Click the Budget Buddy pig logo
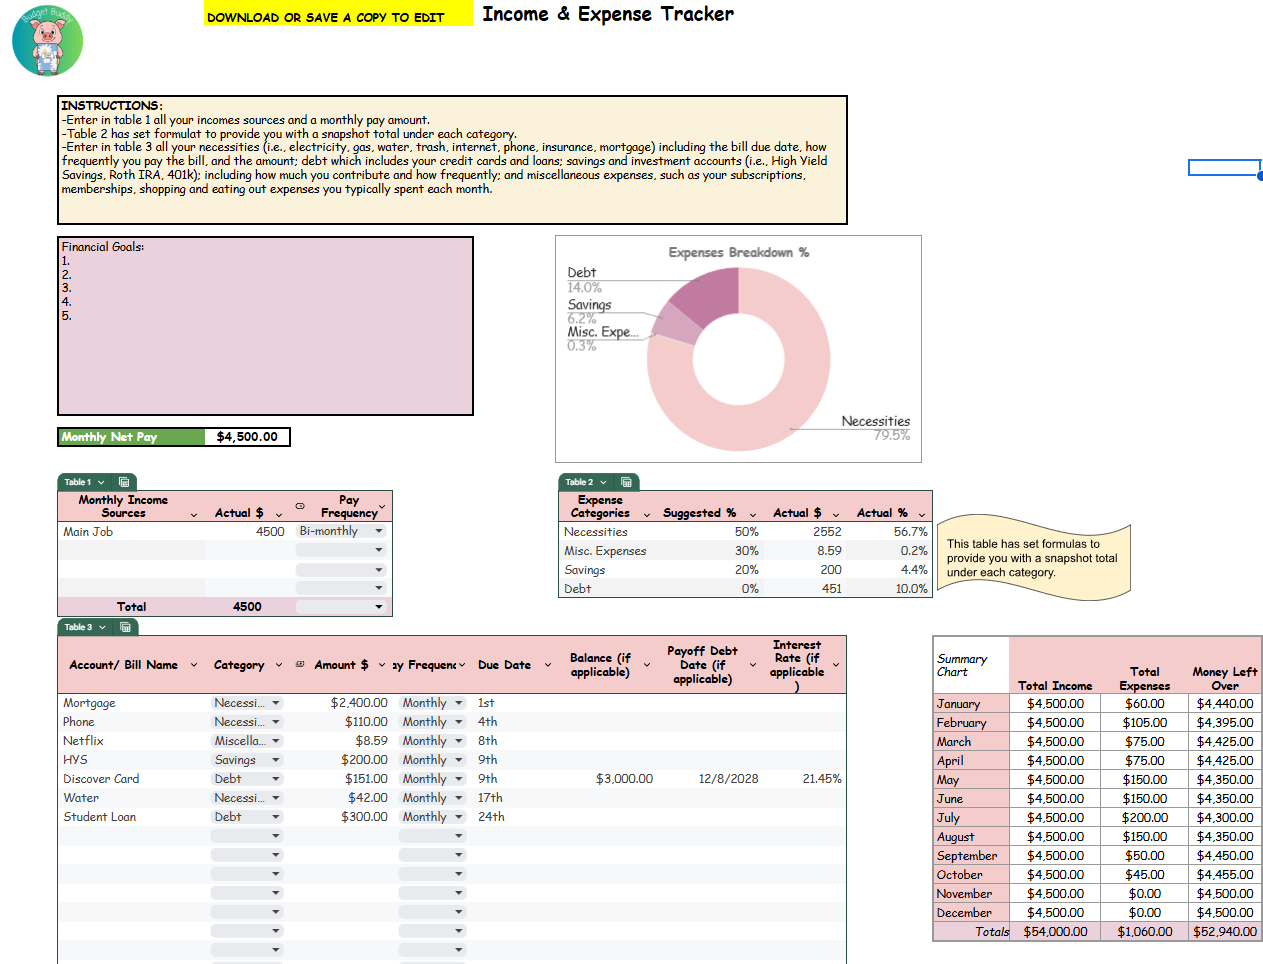The width and height of the screenshot is (1263, 964). pos(46,41)
